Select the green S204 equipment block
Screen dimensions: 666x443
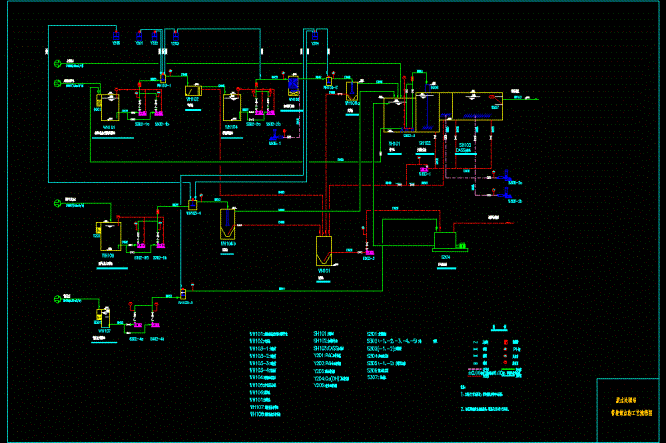click(x=449, y=242)
